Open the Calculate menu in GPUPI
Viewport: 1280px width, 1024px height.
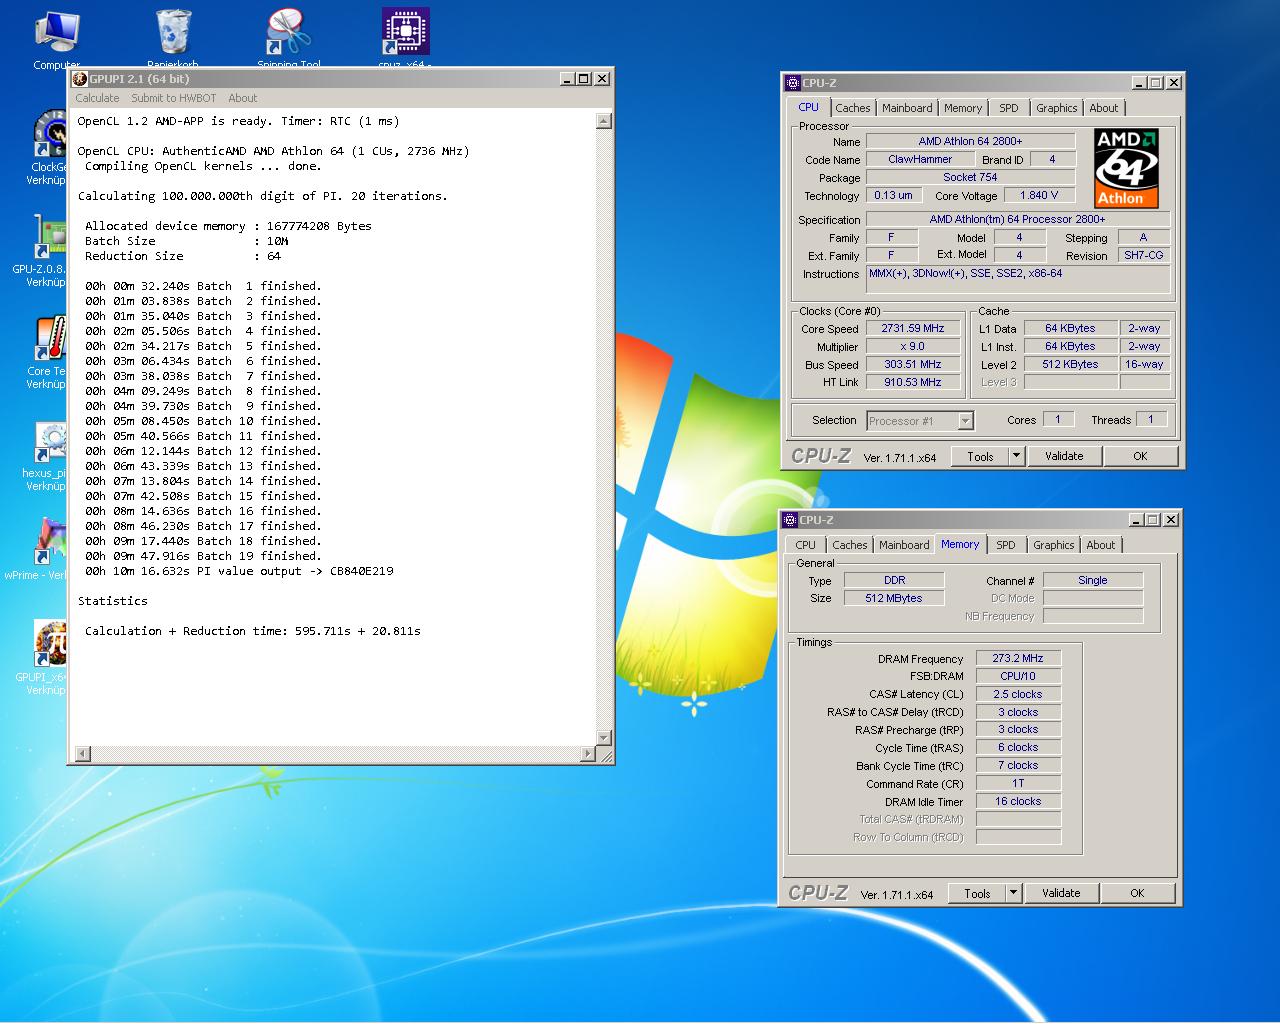(x=97, y=98)
